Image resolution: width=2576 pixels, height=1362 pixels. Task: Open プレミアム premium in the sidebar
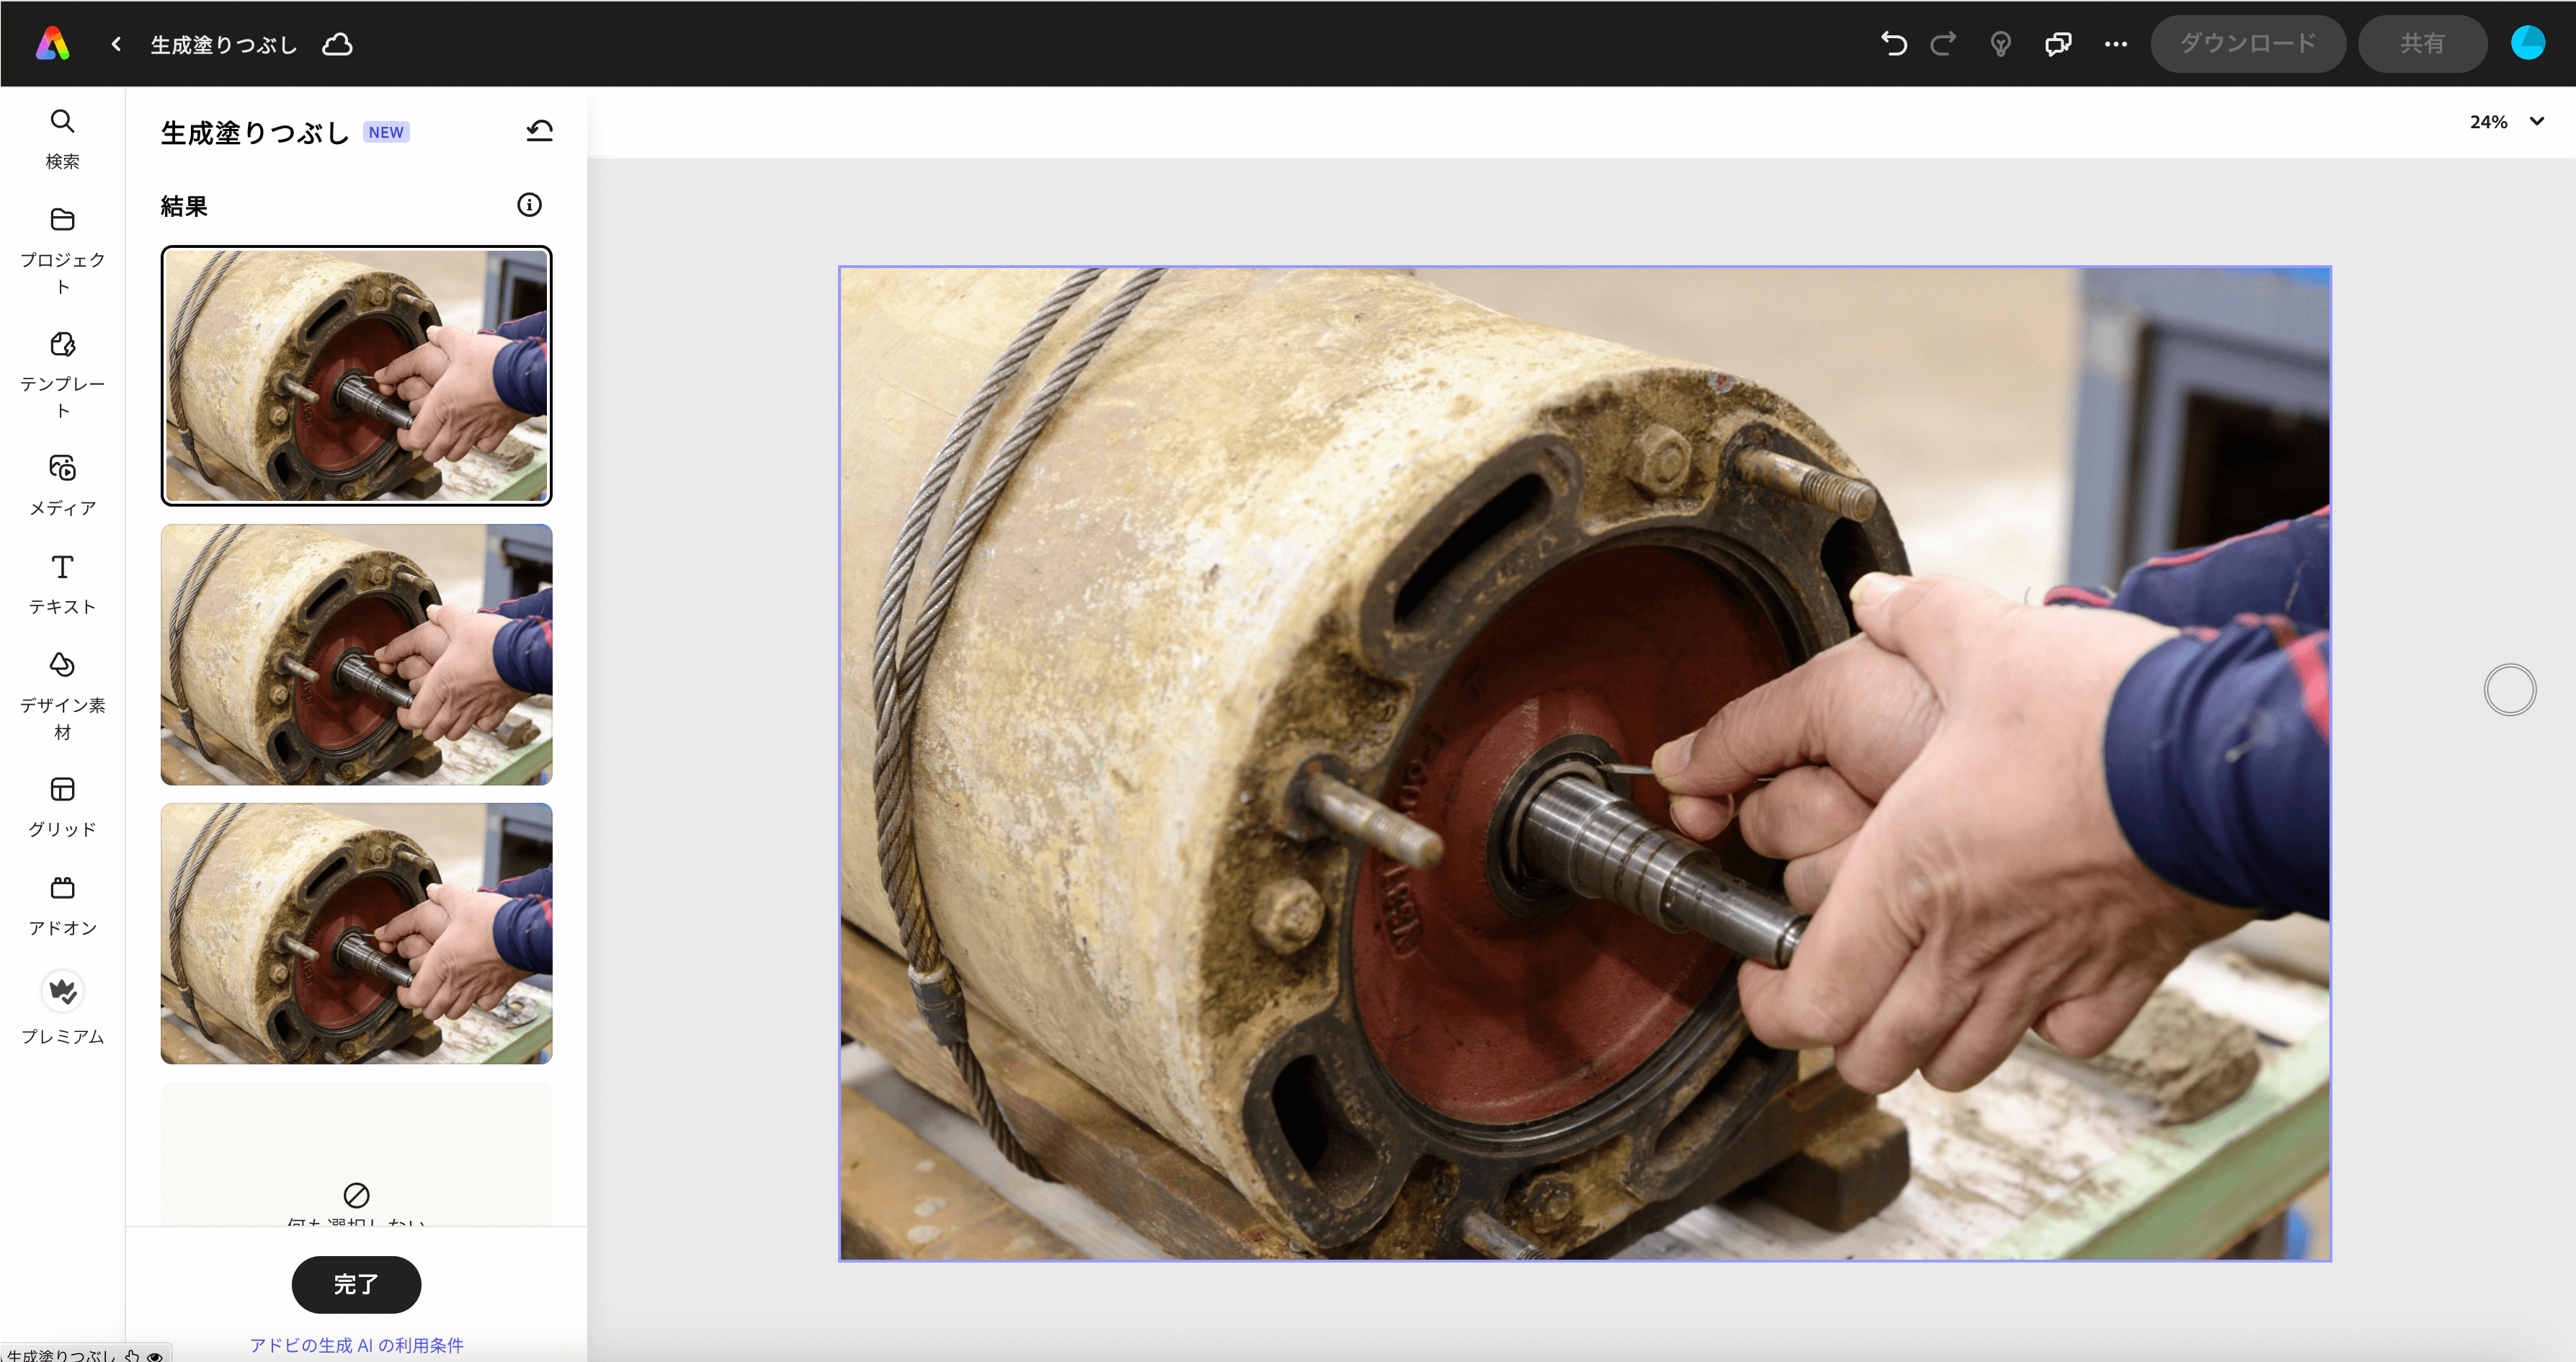tap(62, 1008)
